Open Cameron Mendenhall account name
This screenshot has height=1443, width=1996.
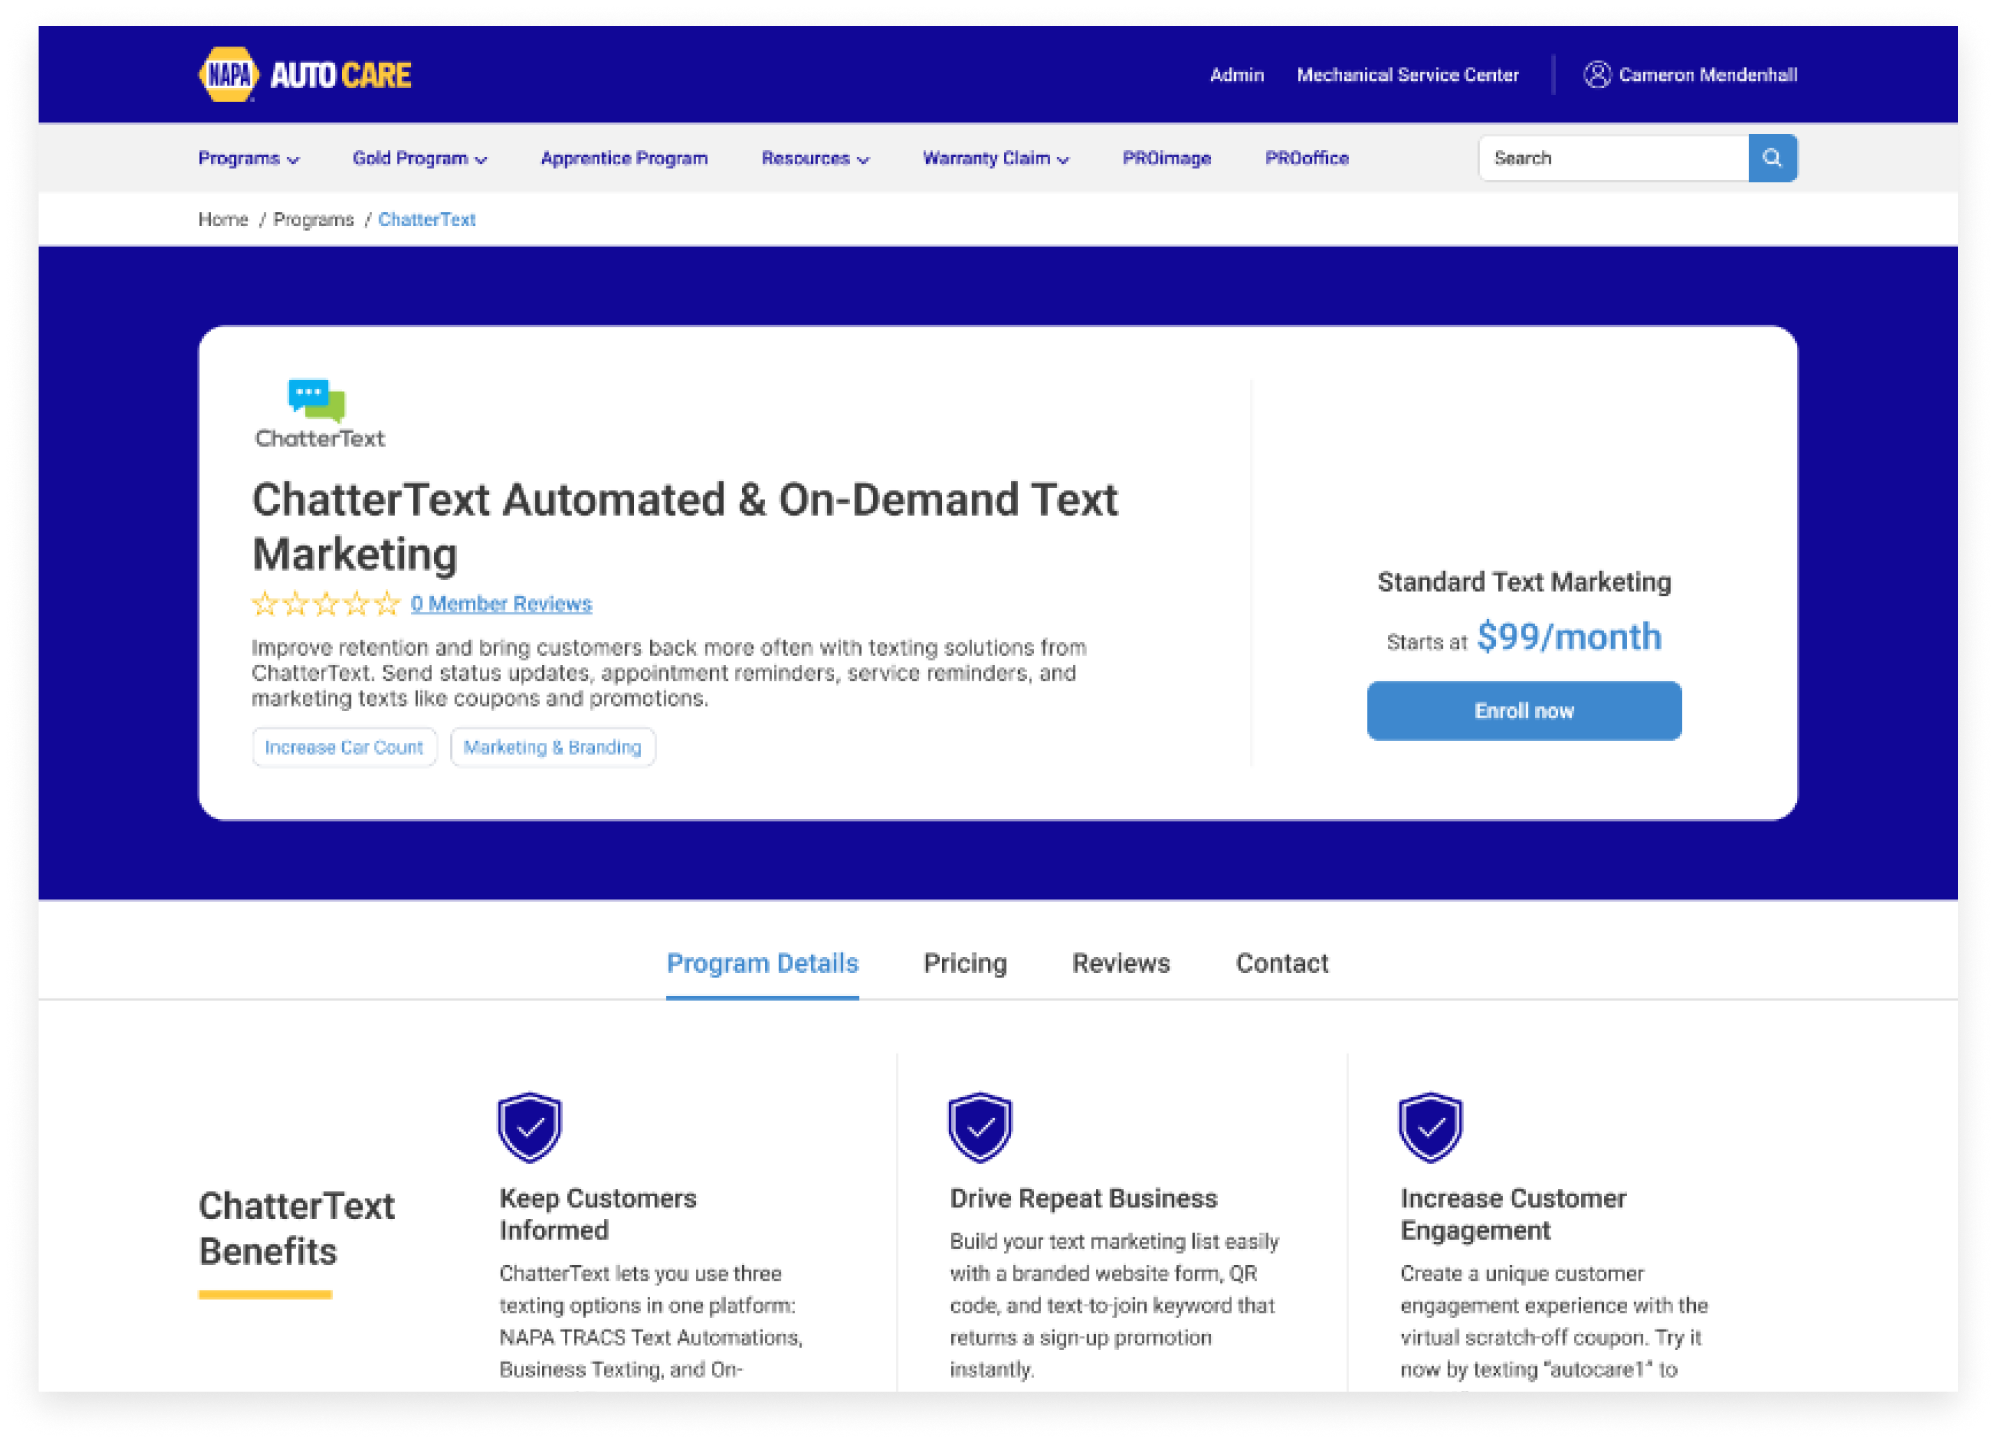(x=1708, y=75)
